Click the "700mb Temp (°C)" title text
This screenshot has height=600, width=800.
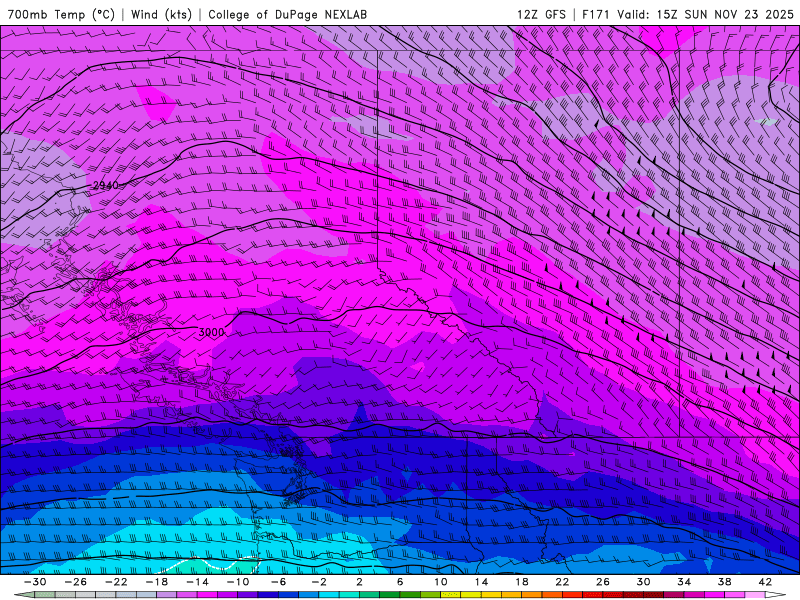pos(61,14)
